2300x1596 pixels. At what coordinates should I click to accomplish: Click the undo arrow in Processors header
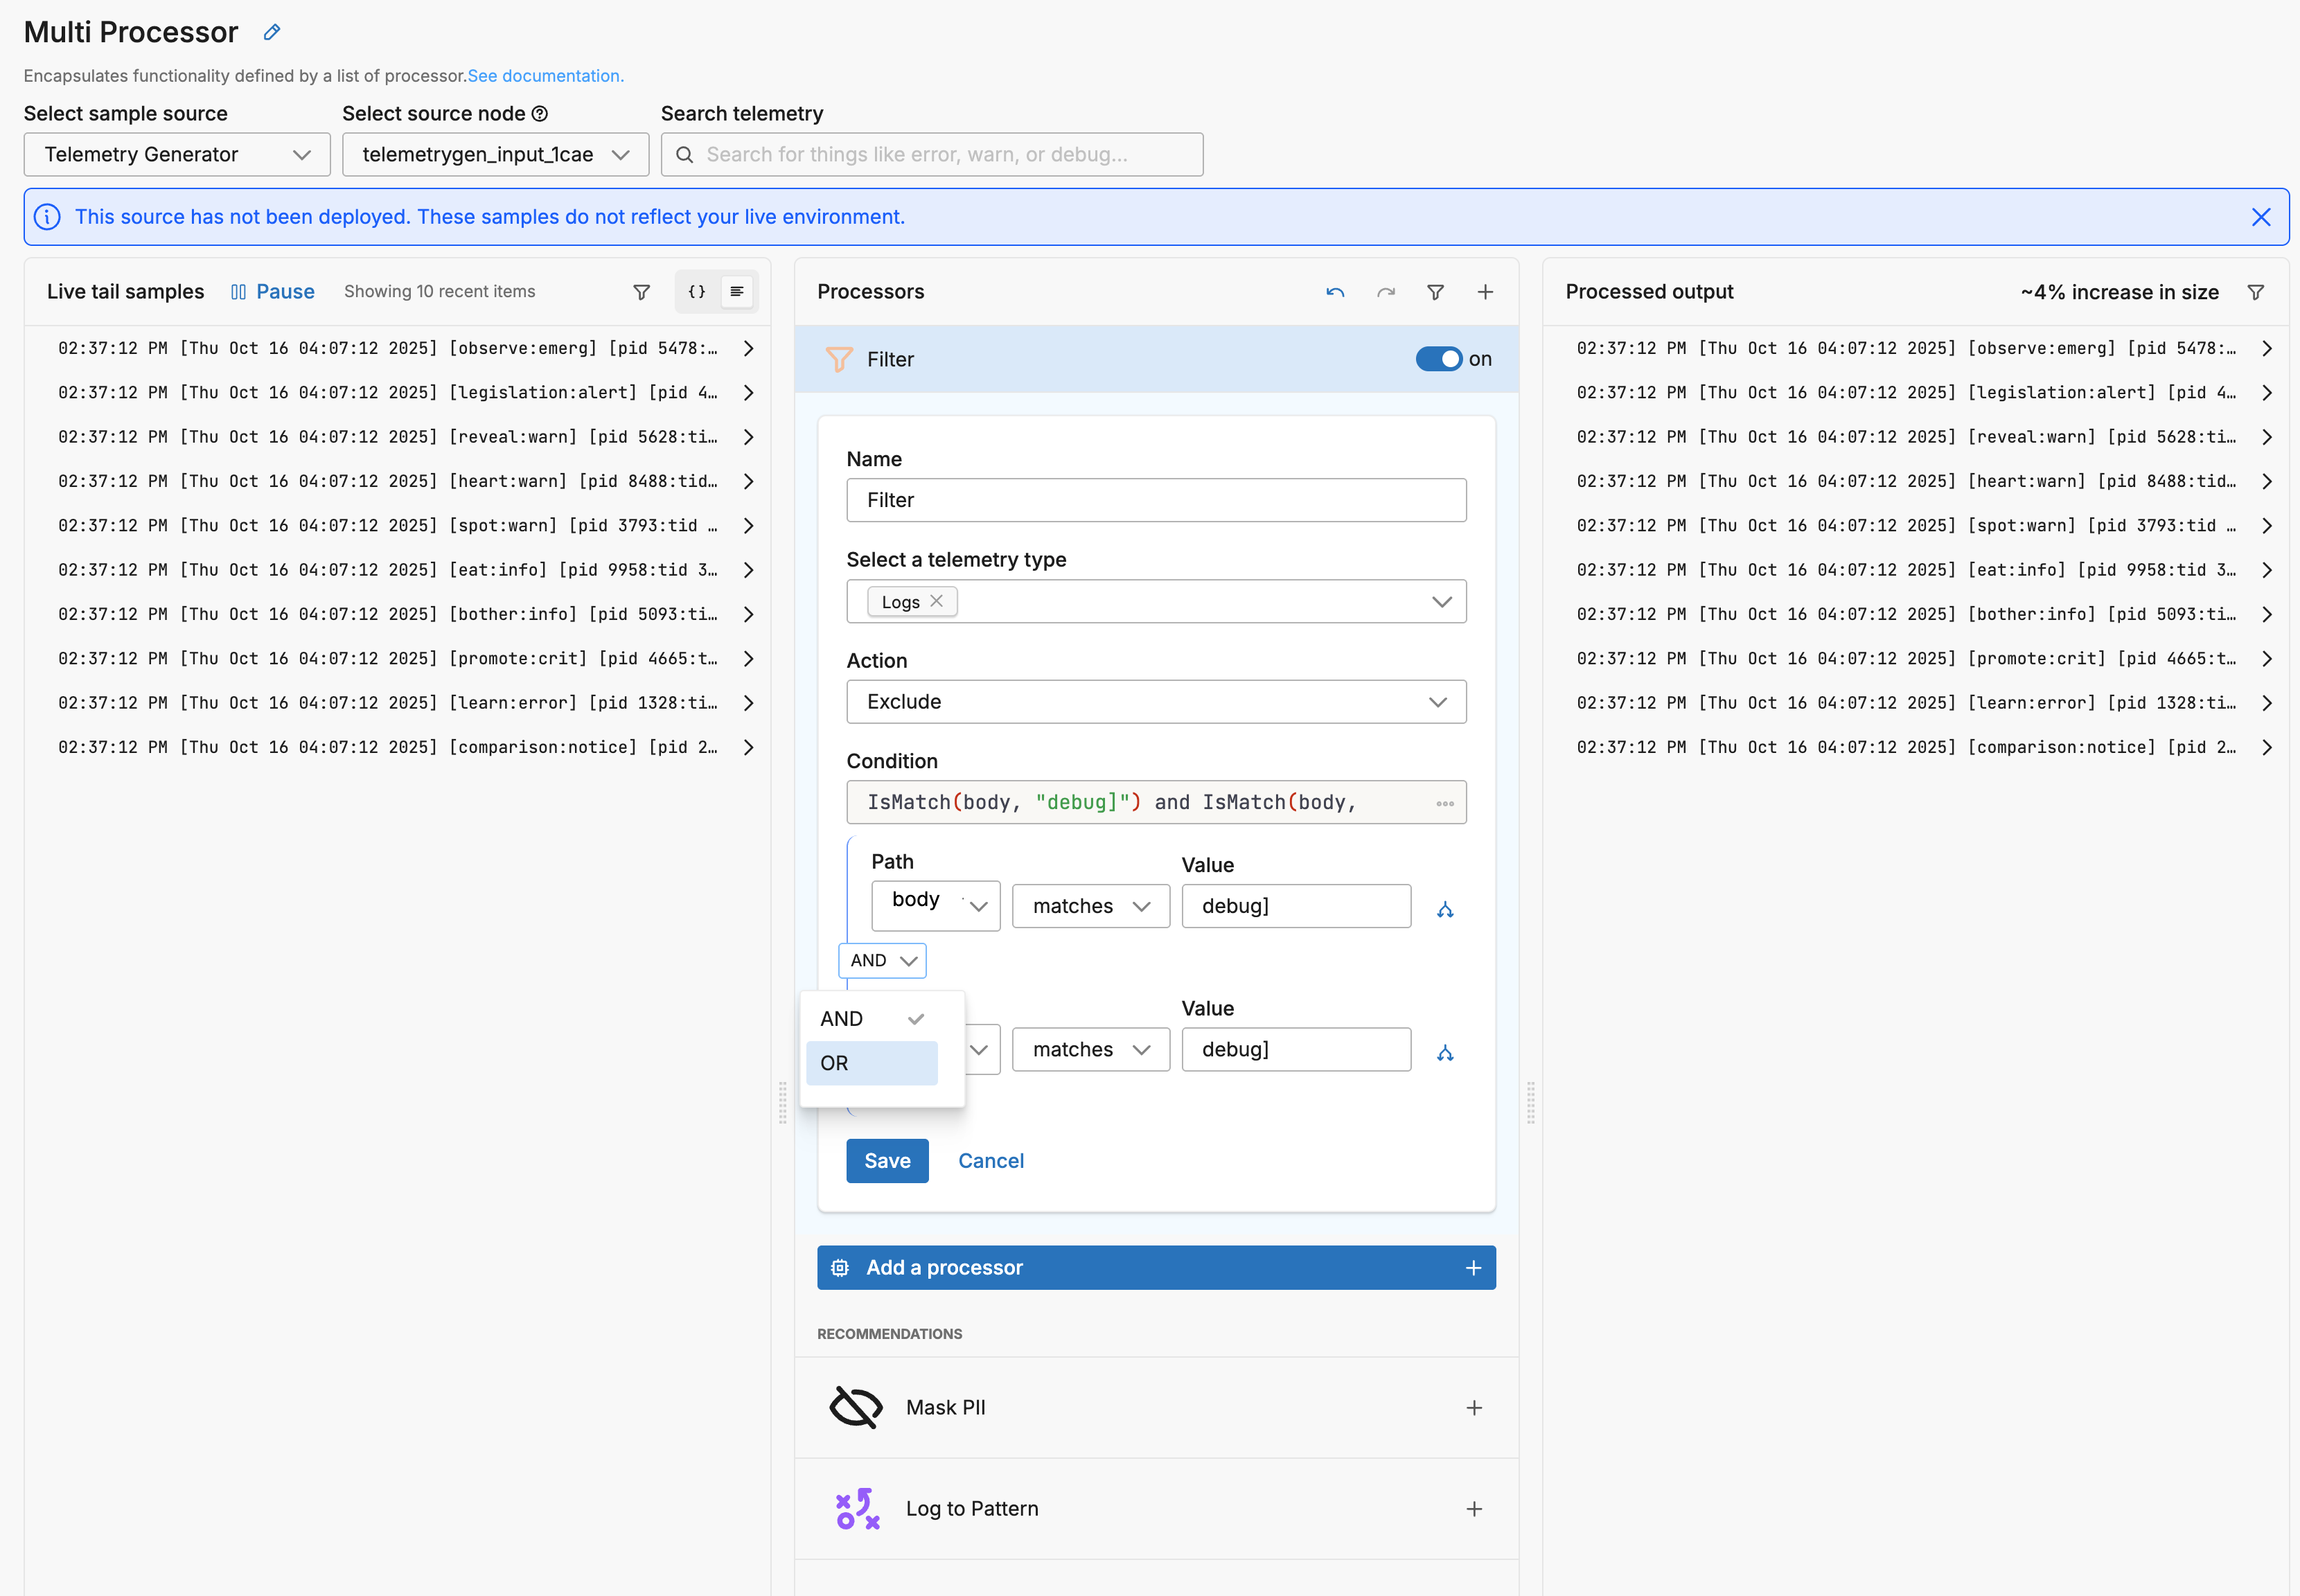pos(1334,292)
